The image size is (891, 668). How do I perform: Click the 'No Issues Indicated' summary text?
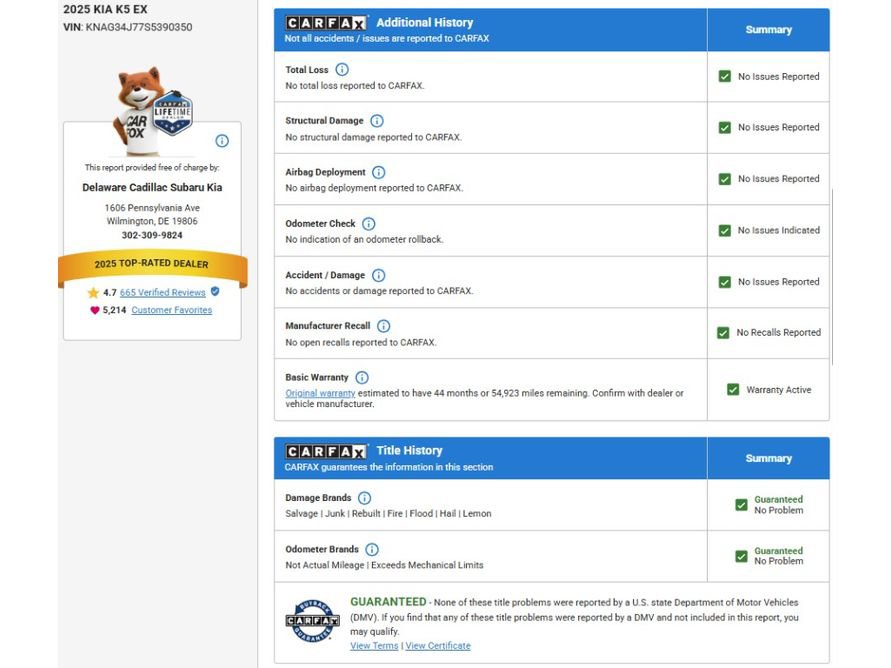pyautogui.click(x=778, y=230)
